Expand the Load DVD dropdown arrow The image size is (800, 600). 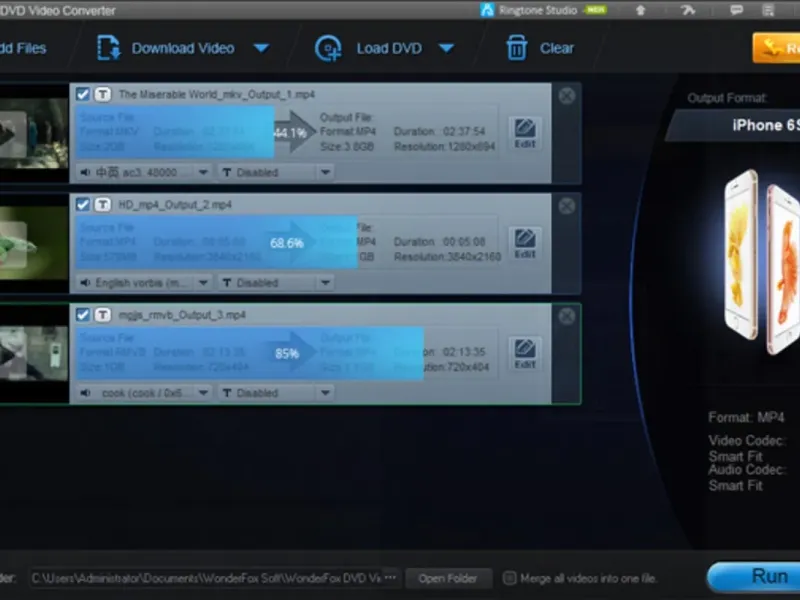[446, 48]
